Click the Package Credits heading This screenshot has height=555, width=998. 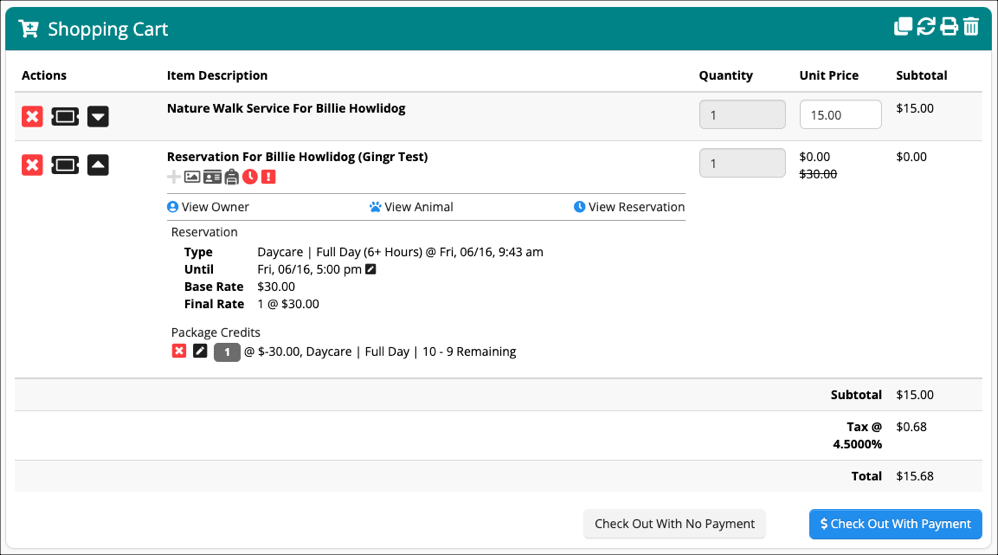coord(216,332)
